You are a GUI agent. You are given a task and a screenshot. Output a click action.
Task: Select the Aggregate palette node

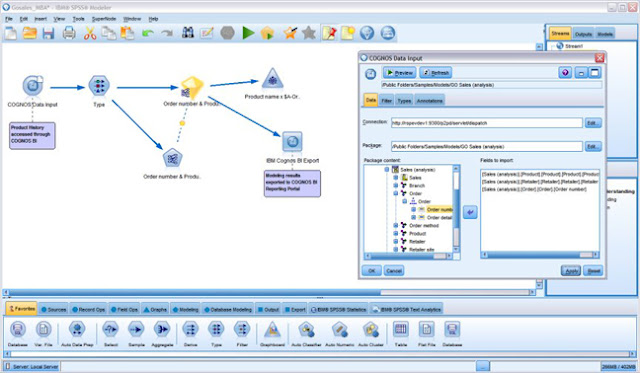click(x=162, y=329)
